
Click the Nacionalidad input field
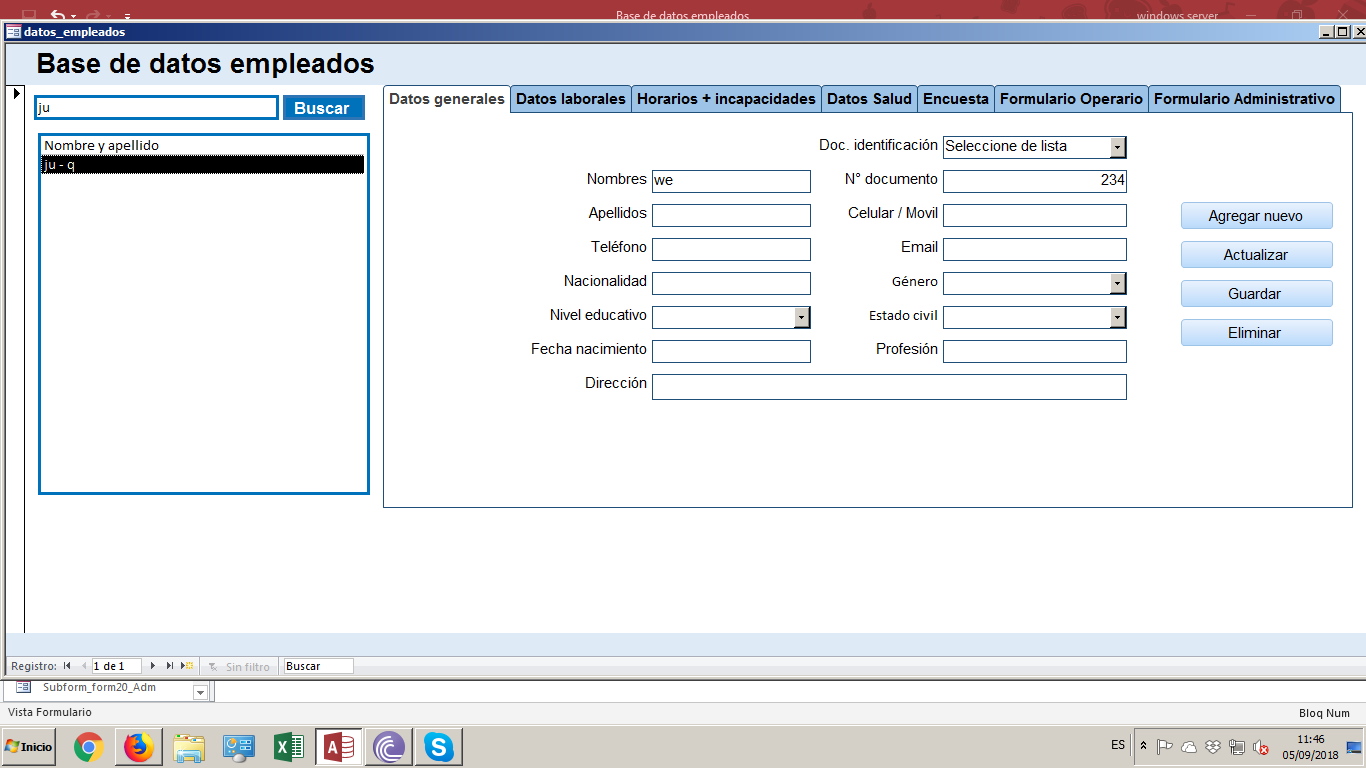pyautogui.click(x=731, y=283)
